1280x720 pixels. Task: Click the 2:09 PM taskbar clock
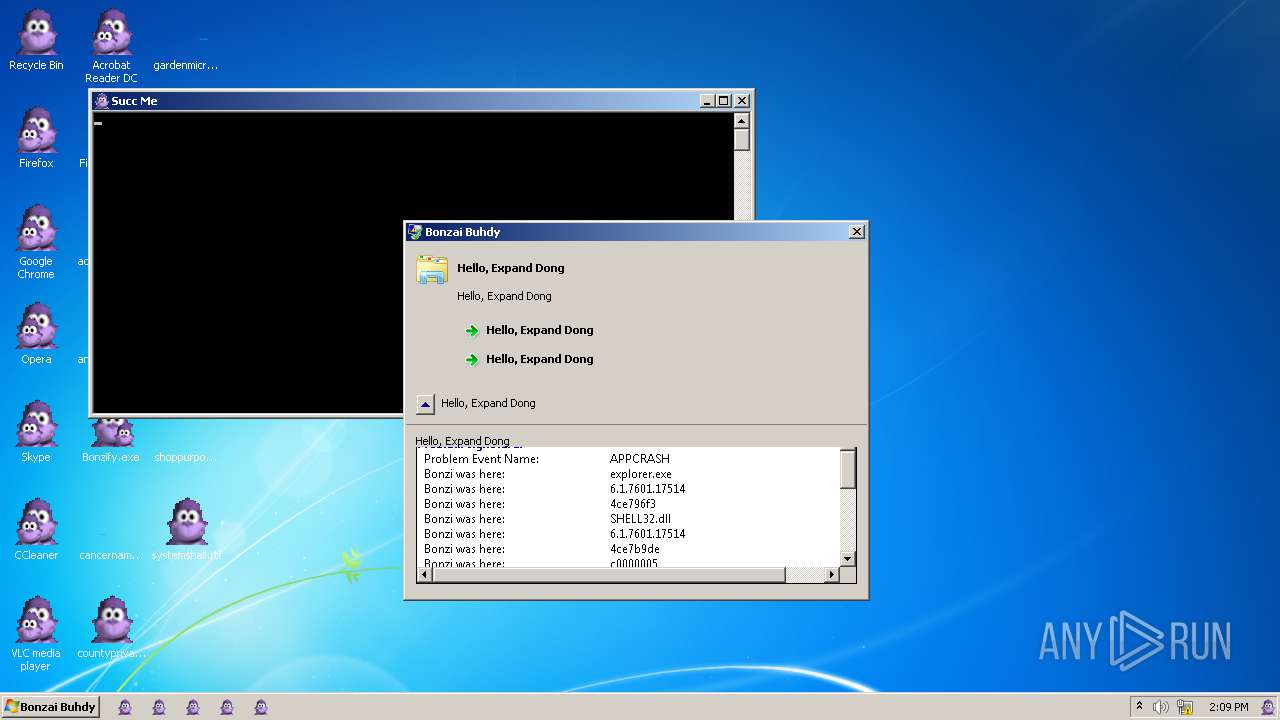[1228, 707]
